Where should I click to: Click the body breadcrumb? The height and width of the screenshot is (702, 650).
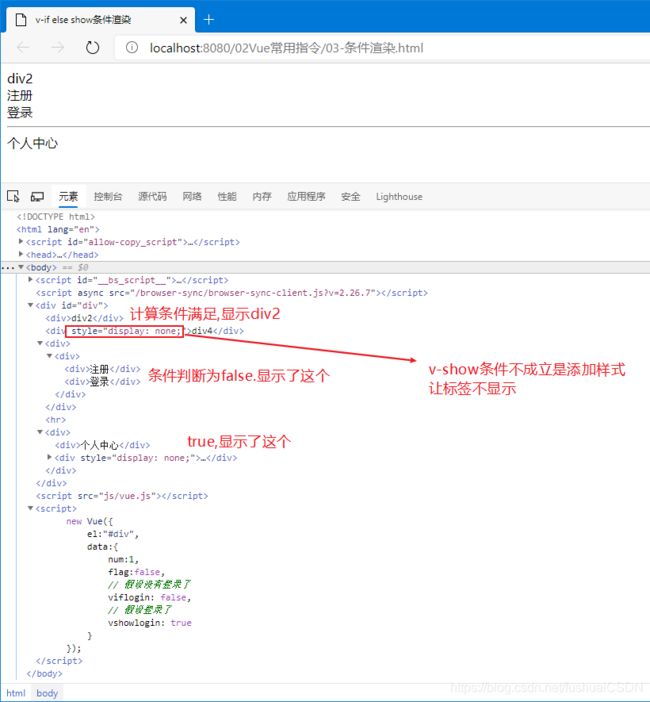pyautogui.click(x=47, y=693)
